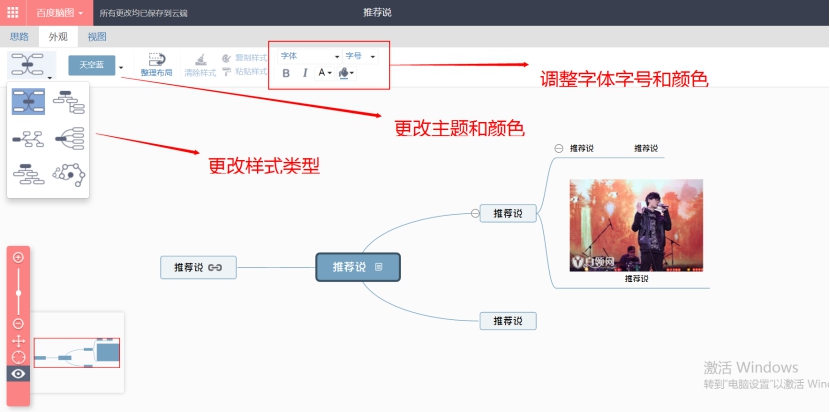The image size is (830, 412).
Task: Locate root node with the target icon
Action: pyautogui.click(x=18, y=357)
